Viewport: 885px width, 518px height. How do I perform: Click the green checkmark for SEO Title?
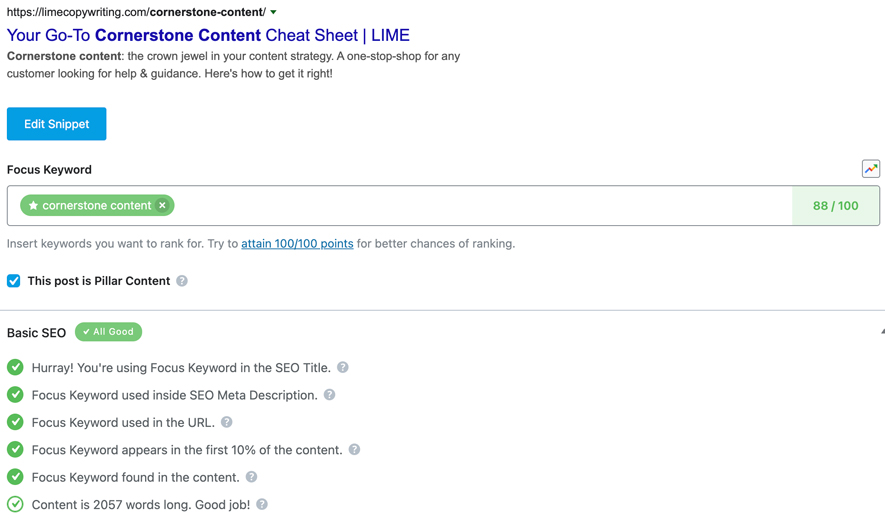pyautogui.click(x=15, y=368)
